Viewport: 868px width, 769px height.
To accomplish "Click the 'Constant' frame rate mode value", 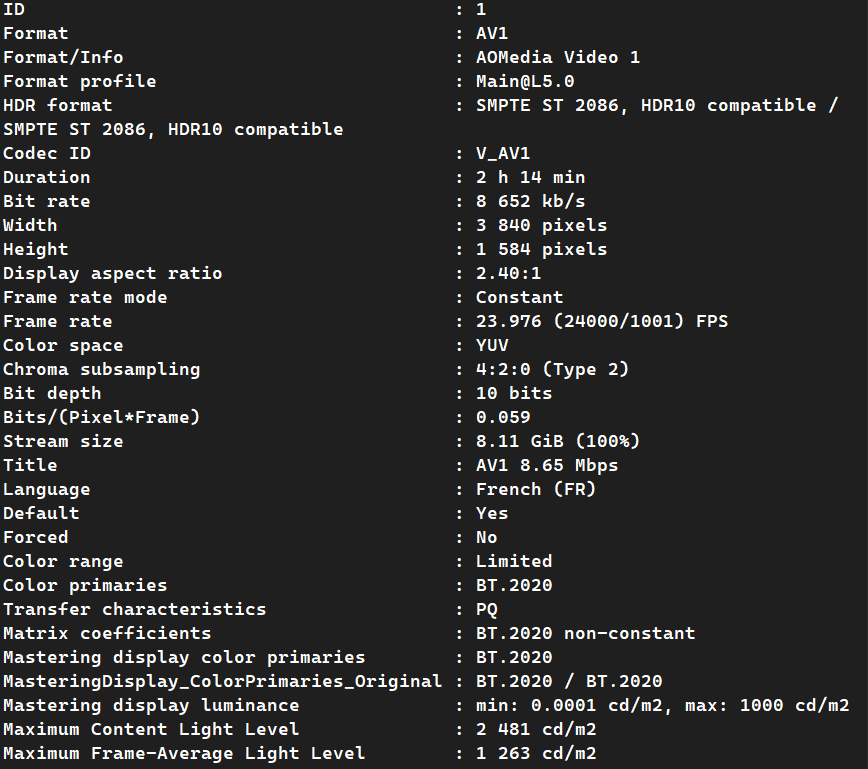I will click(519, 297).
